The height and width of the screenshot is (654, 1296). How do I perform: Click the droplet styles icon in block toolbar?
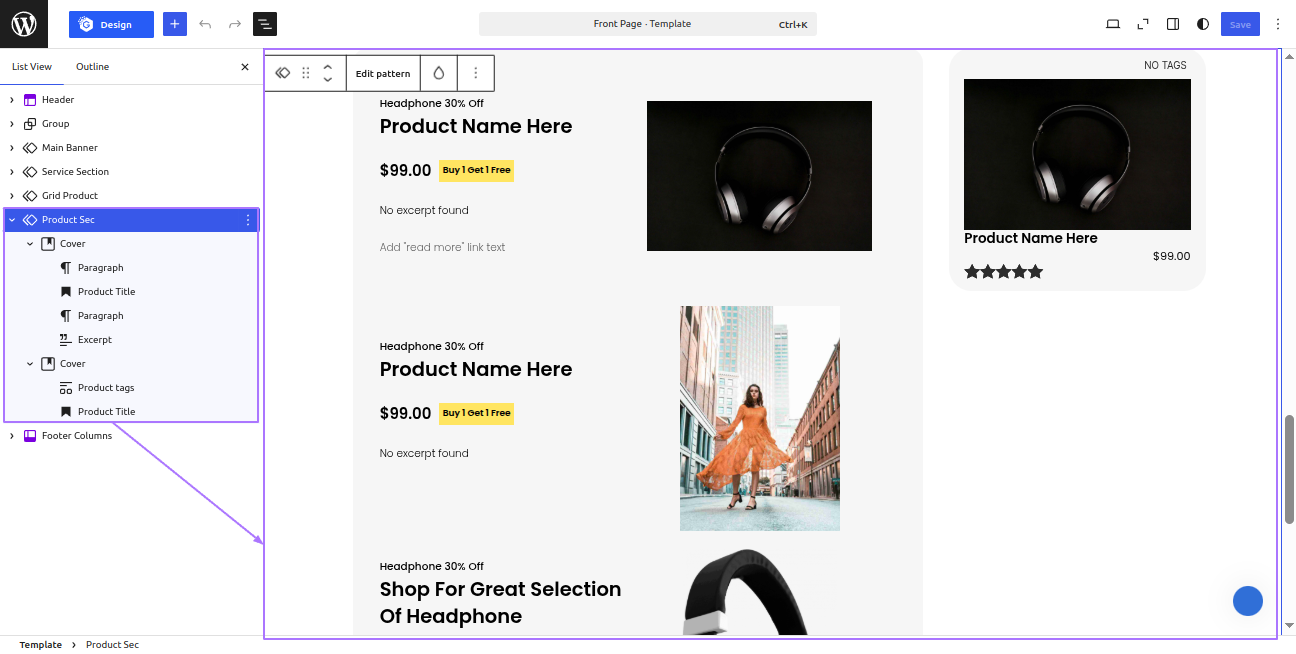439,73
